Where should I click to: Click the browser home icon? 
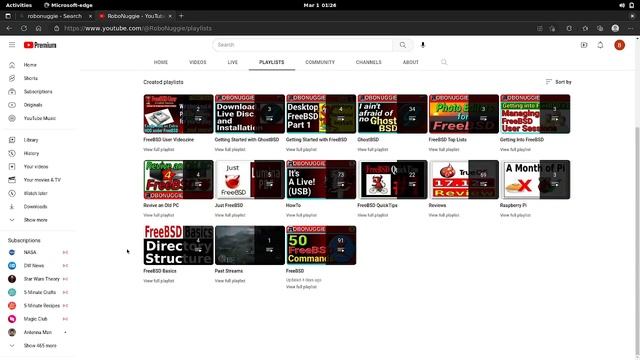click(38, 29)
